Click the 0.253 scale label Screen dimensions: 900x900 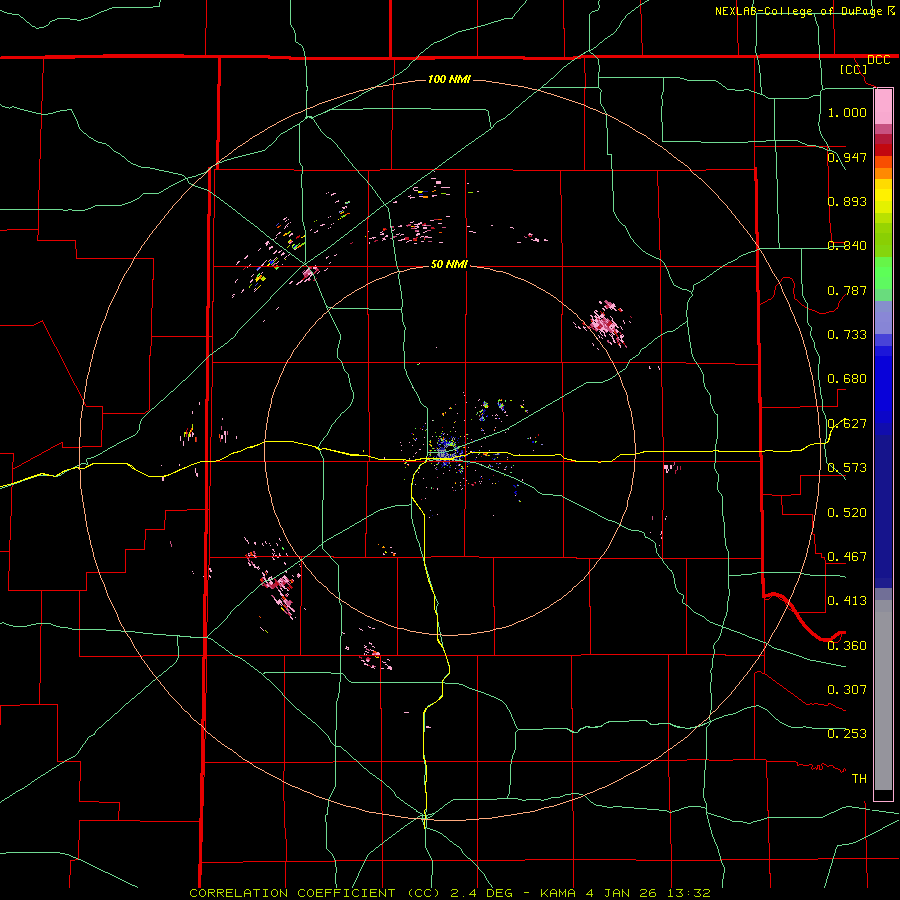click(847, 734)
